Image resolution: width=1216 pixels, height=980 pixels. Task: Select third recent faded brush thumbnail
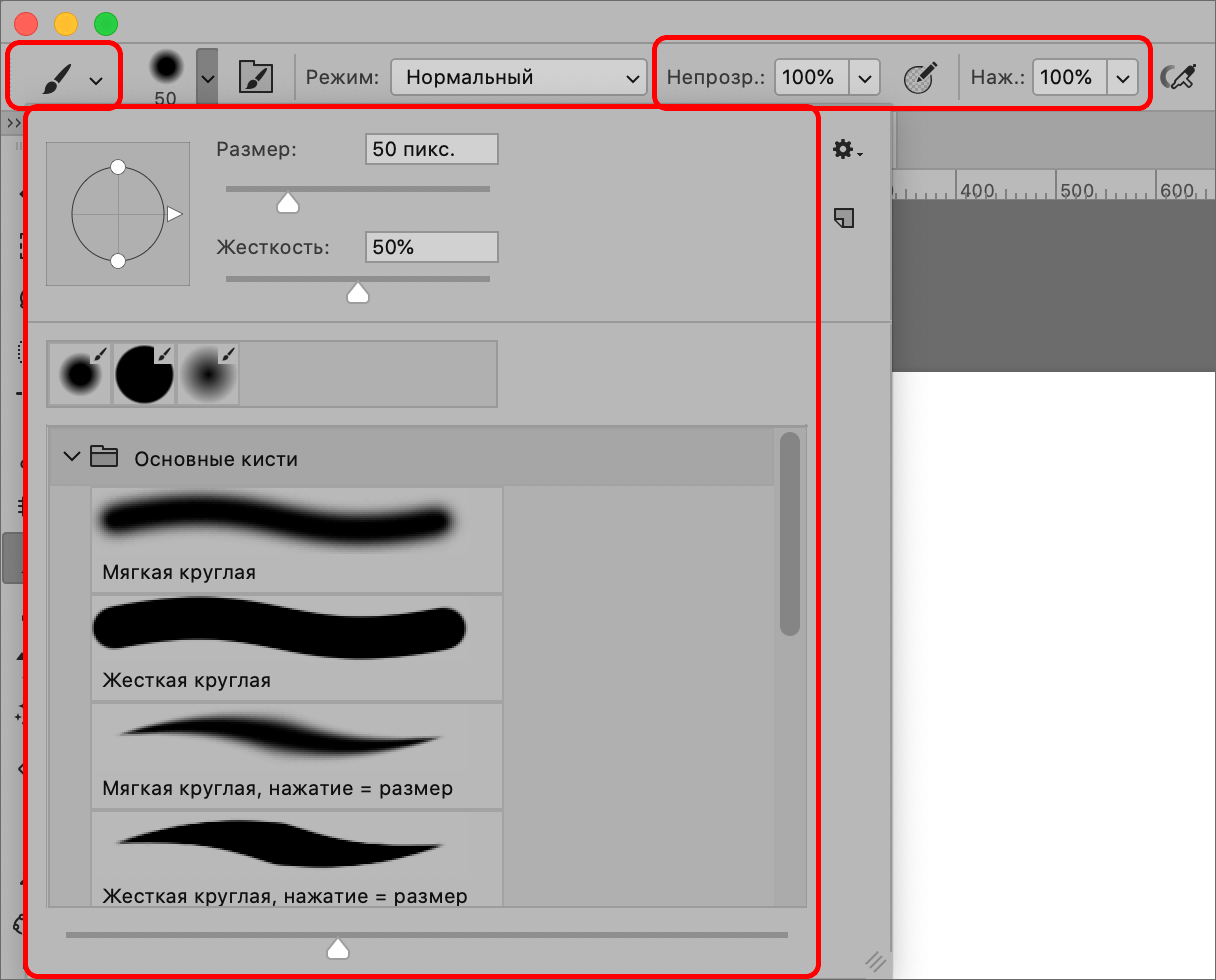pos(208,374)
